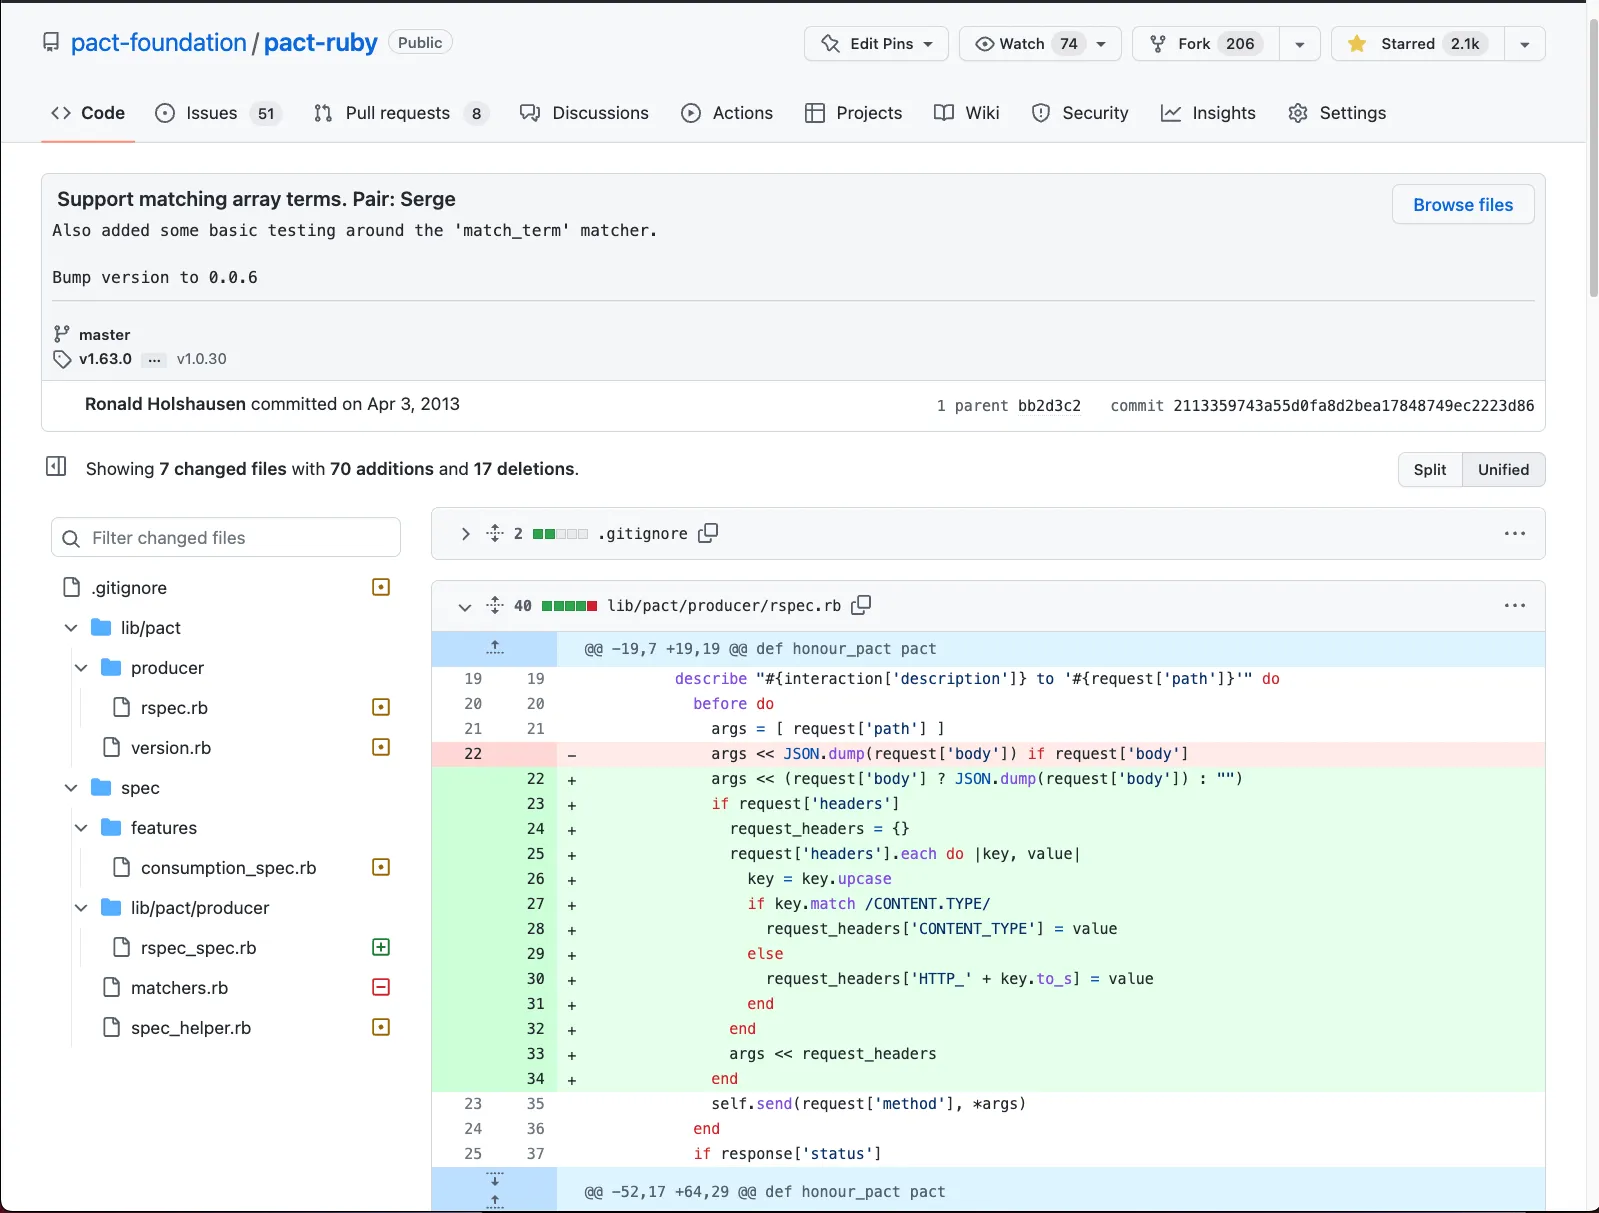The width and height of the screenshot is (1599, 1213).
Task: Click the removed status icon for matchers.rb
Action: click(x=381, y=987)
